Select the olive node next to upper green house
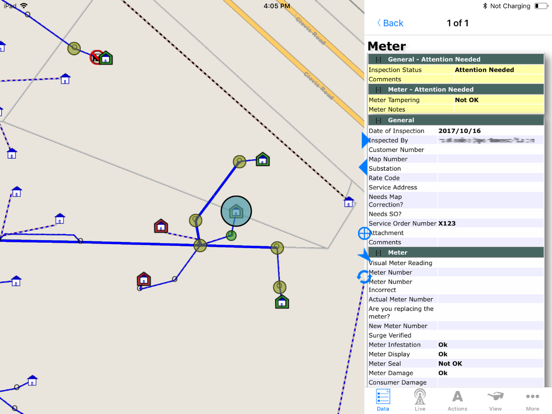The width and height of the screenshot is (552, 414). coord(239,162)
